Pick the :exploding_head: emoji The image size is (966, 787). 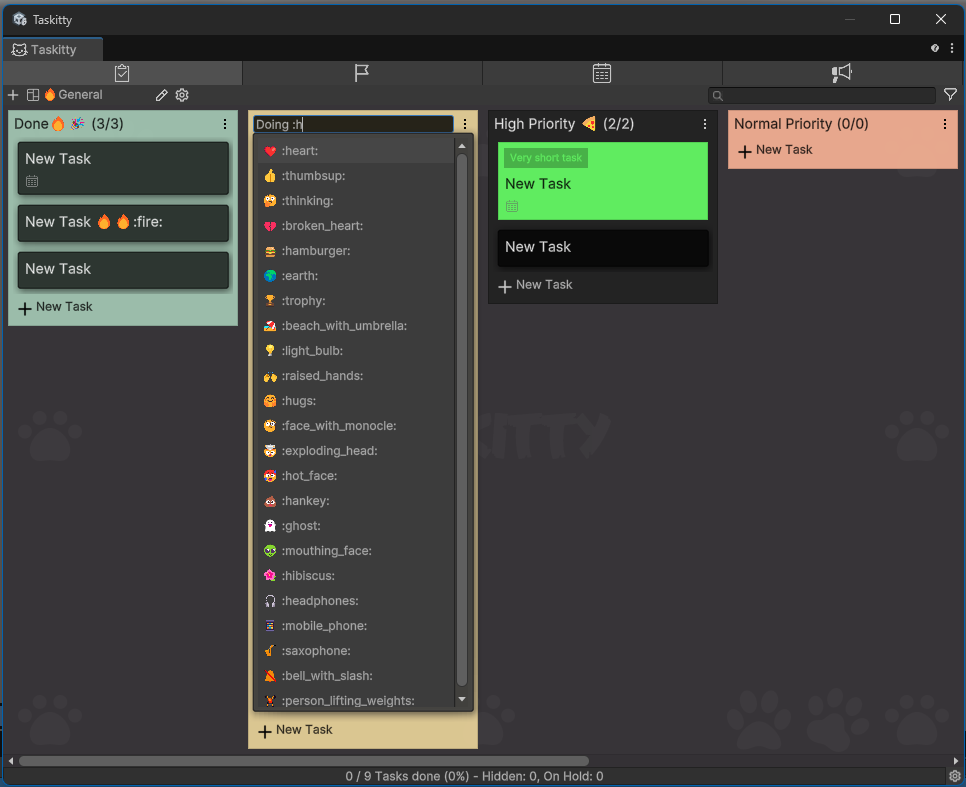coord(354,451)
